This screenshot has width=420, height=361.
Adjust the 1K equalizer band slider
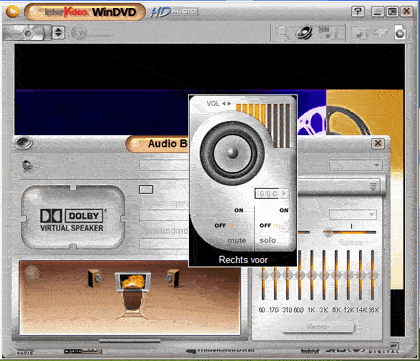tap(312, 275)
